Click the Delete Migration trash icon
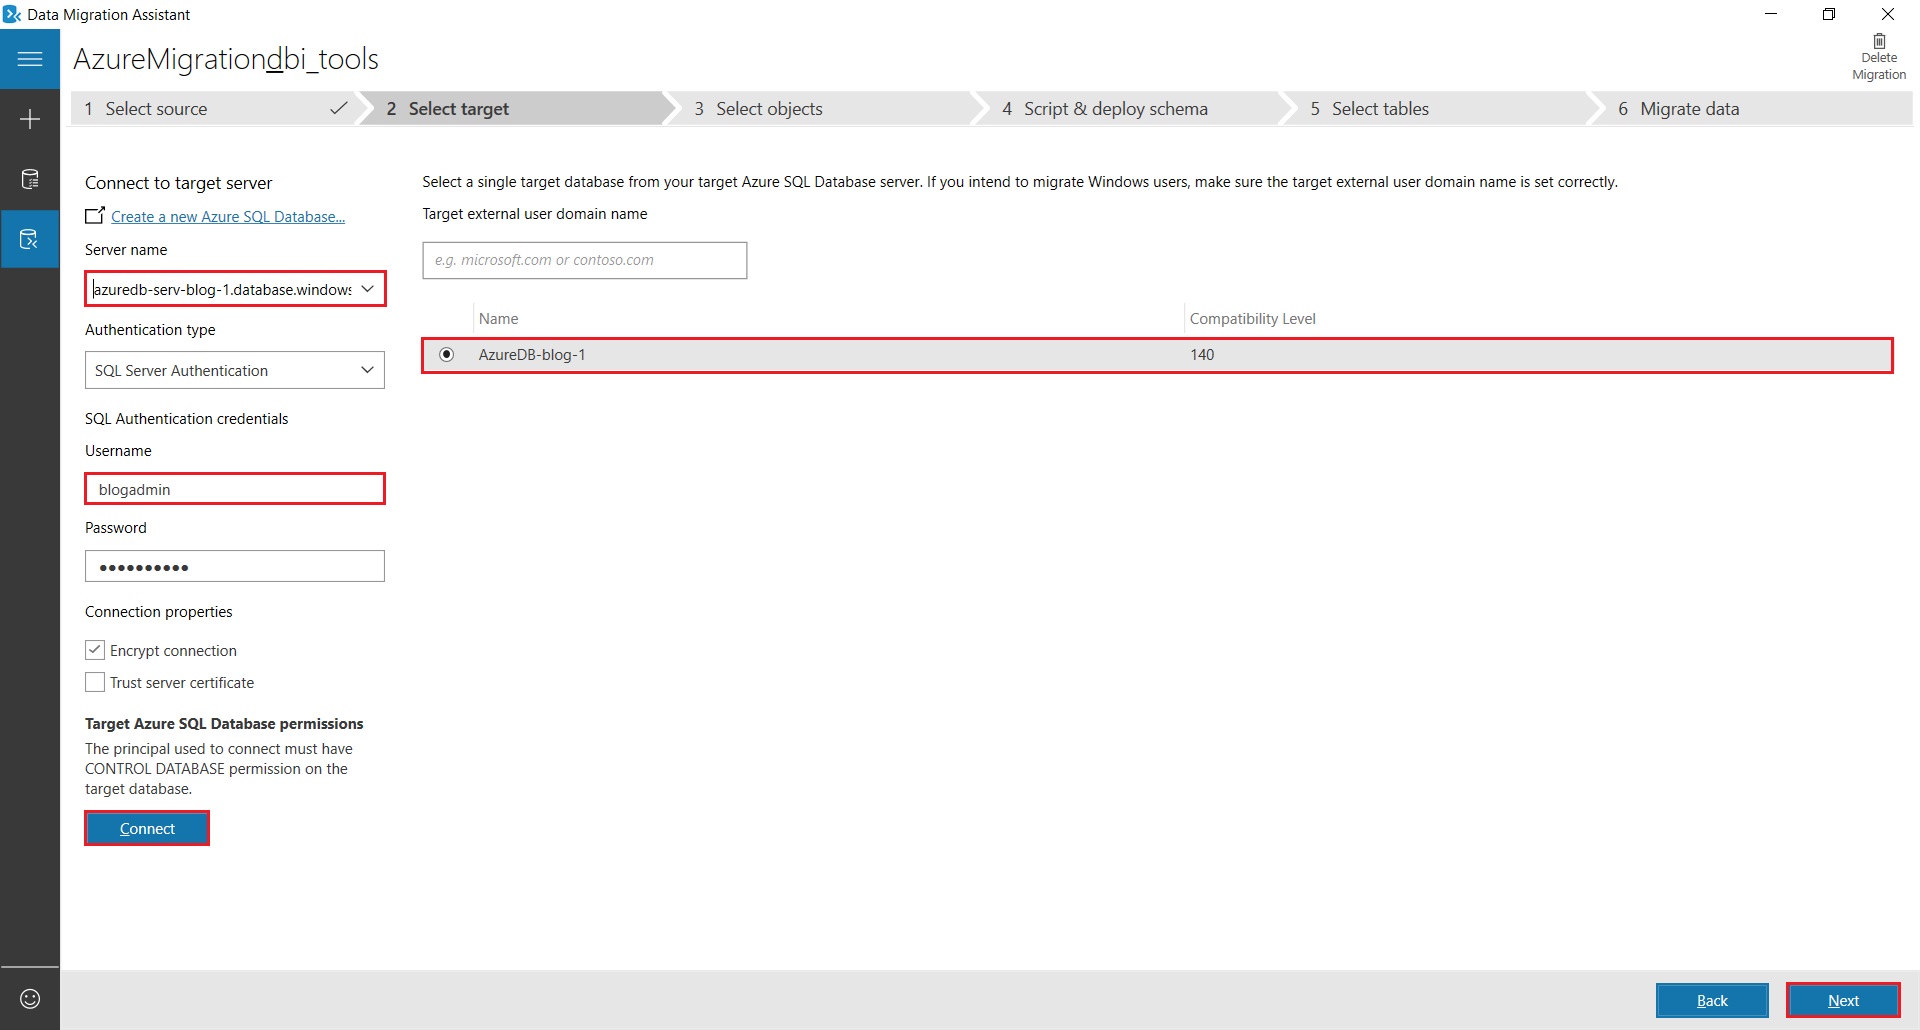Viewport: 1920px width, 1030px height. [1879, 41]
